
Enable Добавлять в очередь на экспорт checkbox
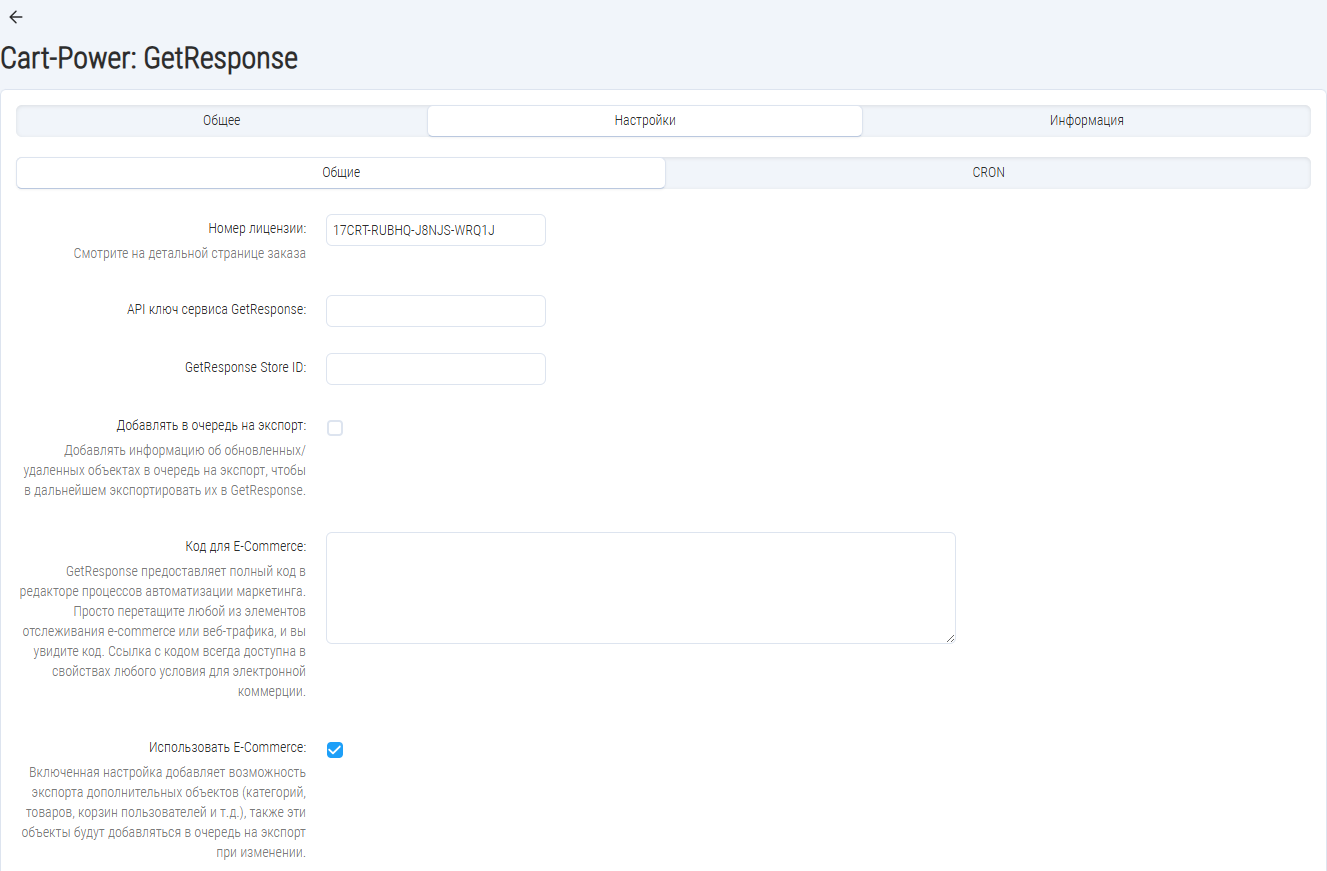coord(335,428)
